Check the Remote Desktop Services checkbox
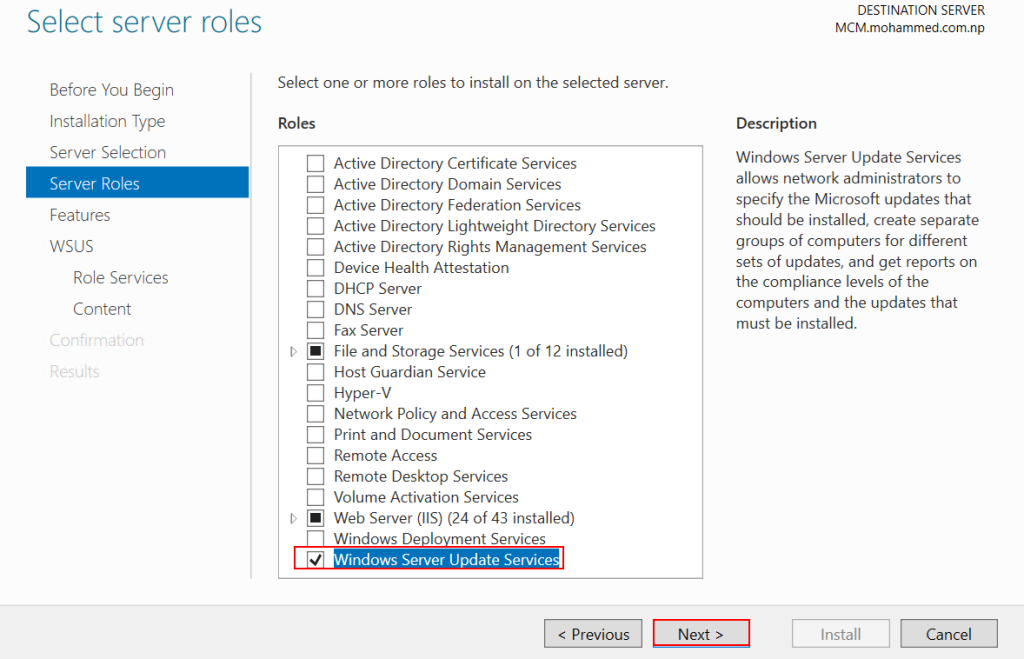The width and height of the screenshot is (1024, 659). click(x=316, y=476)
